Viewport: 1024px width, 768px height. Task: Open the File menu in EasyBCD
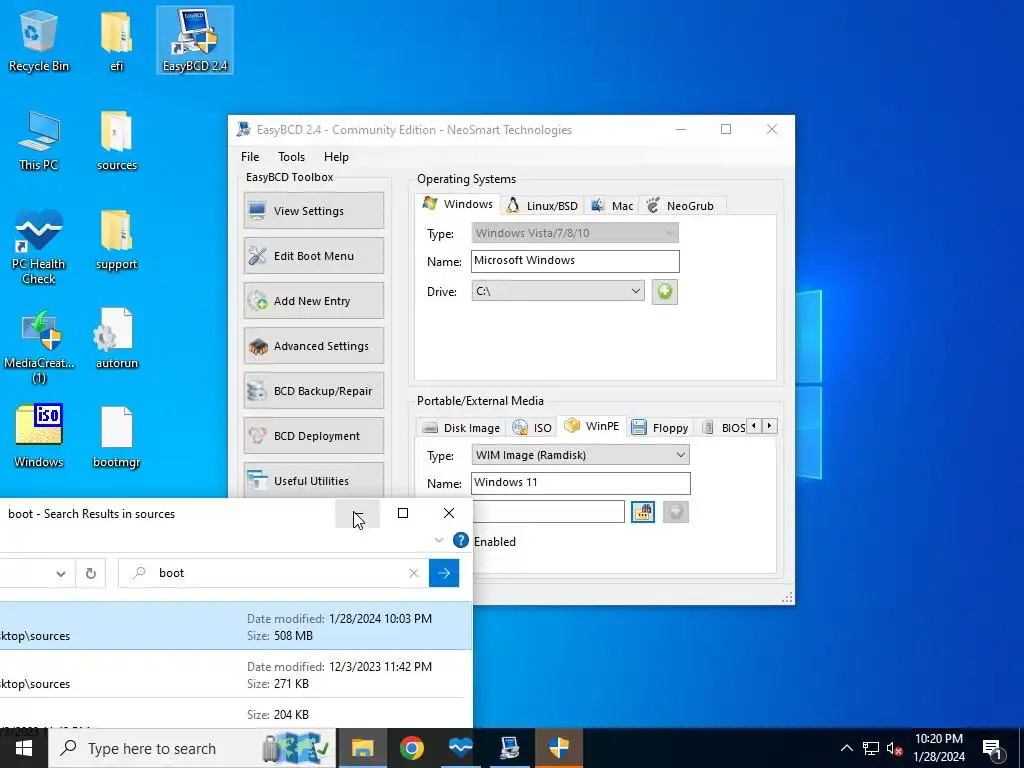pos(249,157)
